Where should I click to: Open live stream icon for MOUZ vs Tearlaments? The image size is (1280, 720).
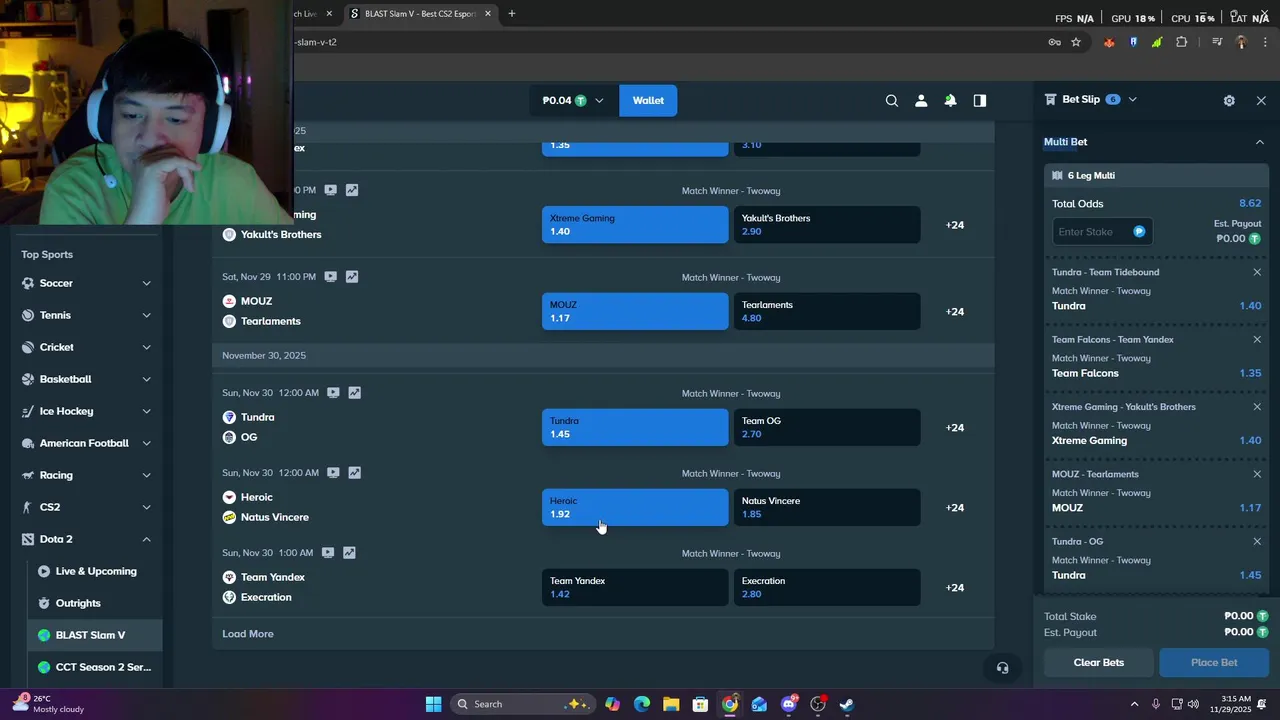(x=330, y=277)
